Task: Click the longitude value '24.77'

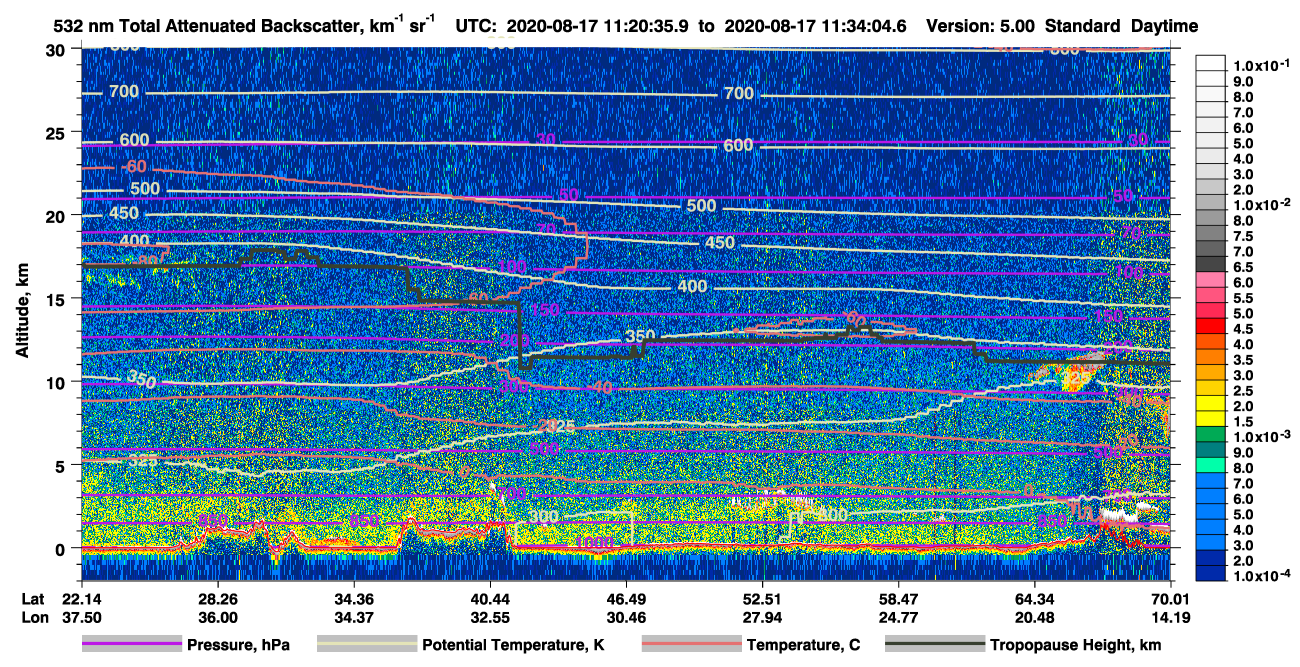Action: [x=898, y=618]
